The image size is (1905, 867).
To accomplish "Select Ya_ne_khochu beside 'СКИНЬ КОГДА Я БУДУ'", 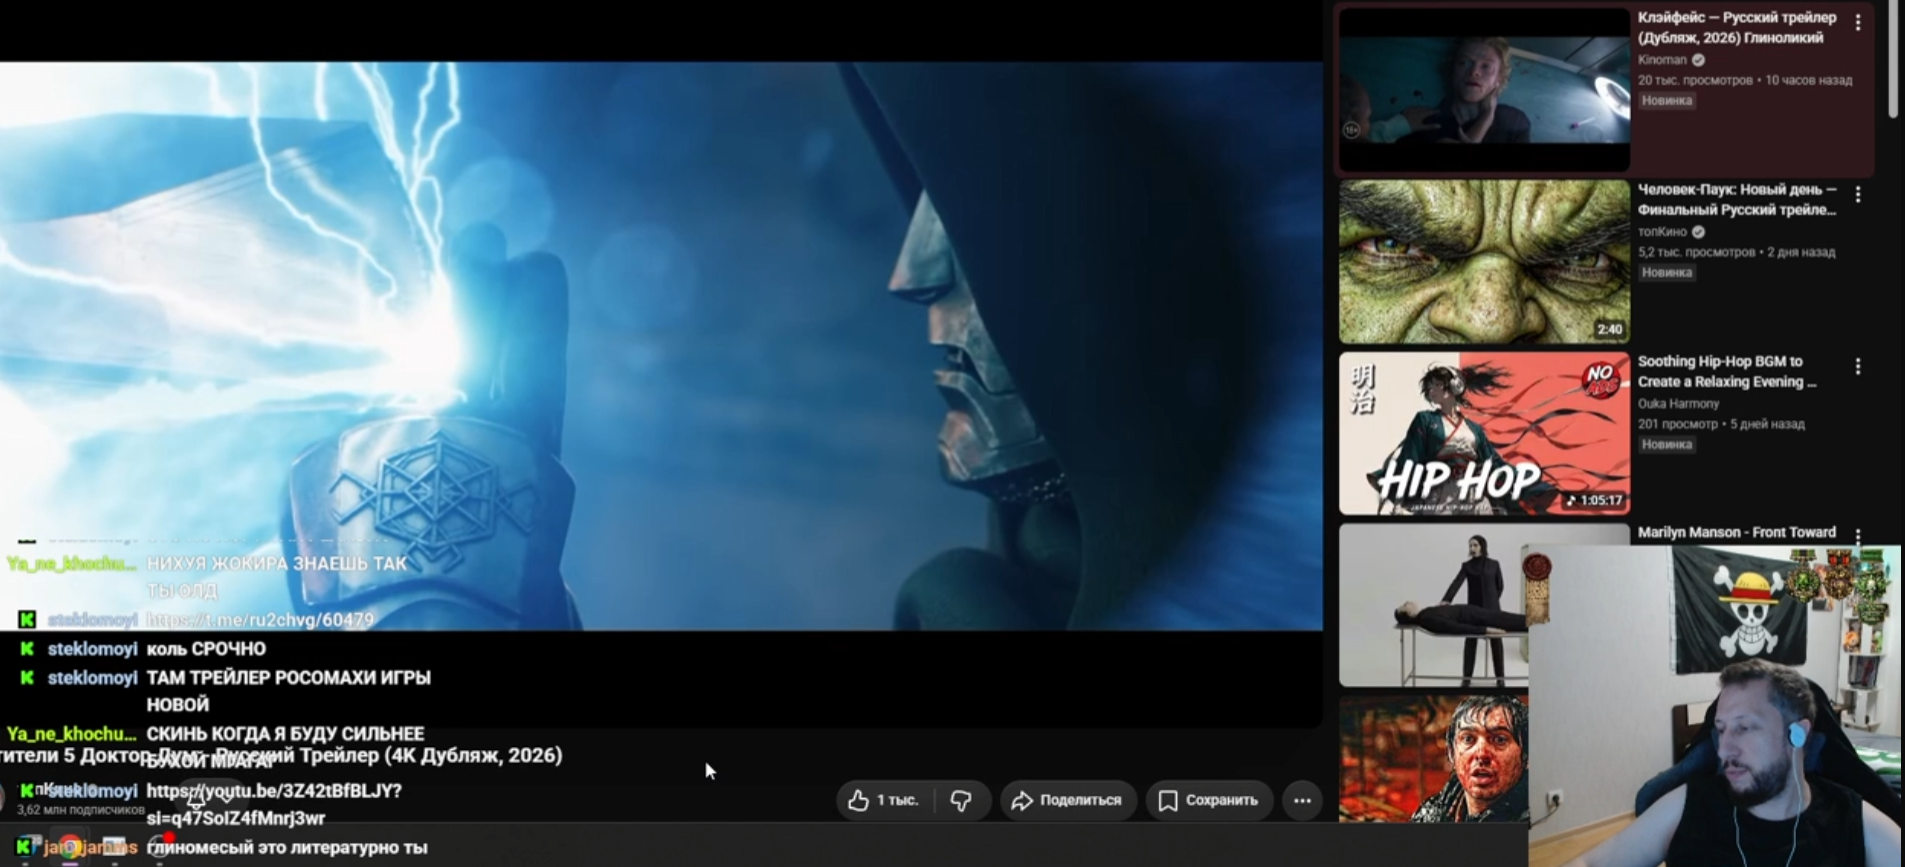I will [x=71, y=734].
